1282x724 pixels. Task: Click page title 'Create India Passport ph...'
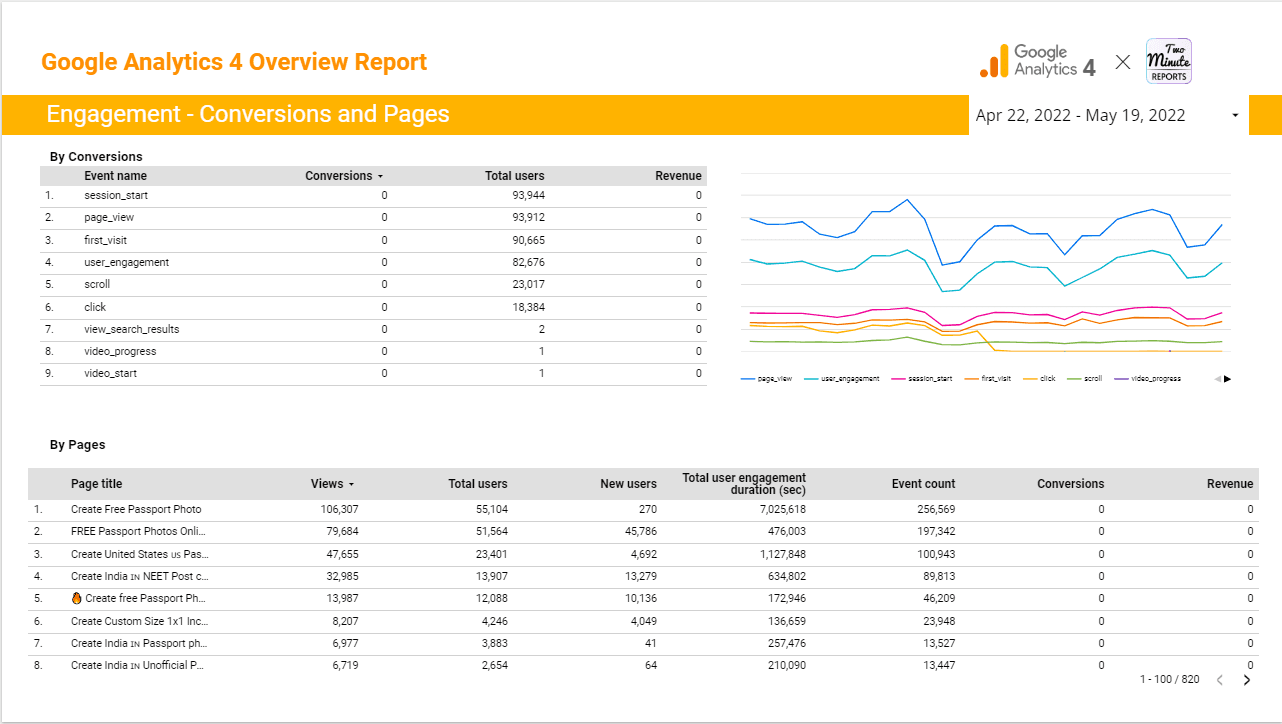tap(140, 643)
